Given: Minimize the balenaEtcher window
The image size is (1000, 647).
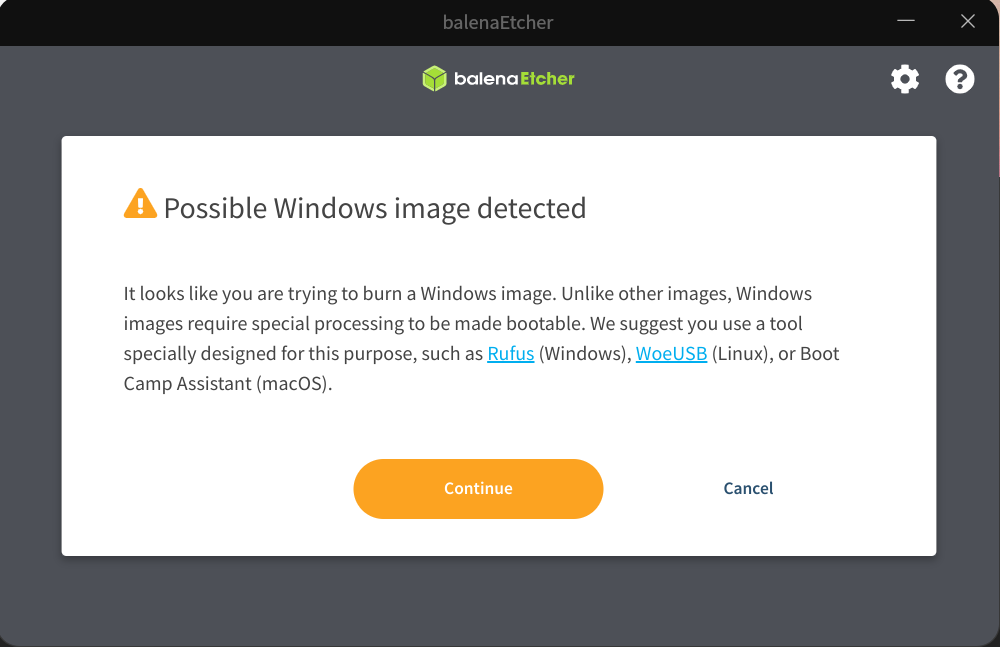Looking at the screenshot, I should point(906,21).
